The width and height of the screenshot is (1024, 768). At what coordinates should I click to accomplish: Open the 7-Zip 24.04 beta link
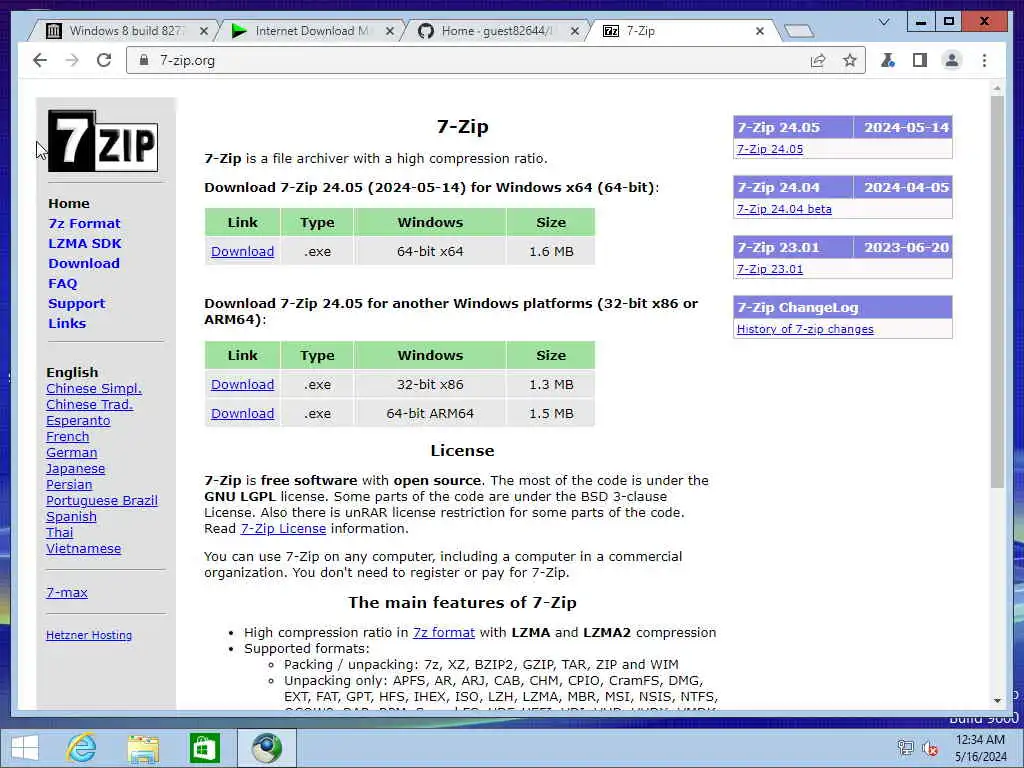(x=784, y=209)
